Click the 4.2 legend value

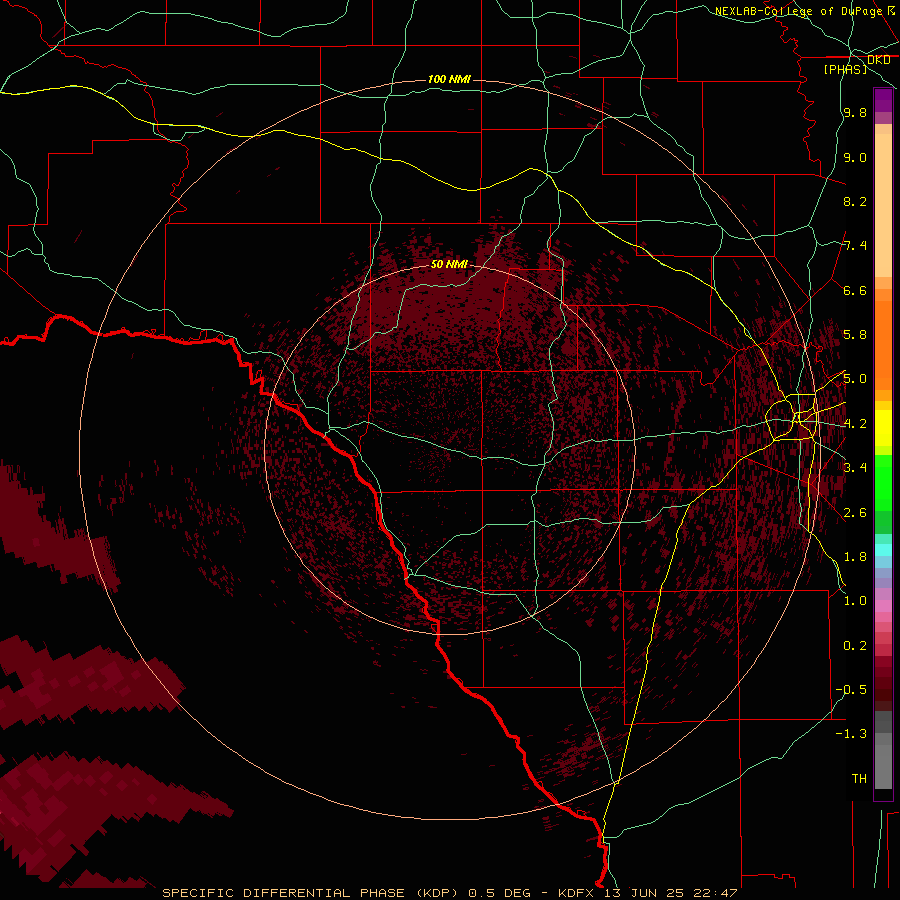click(855, 424)
